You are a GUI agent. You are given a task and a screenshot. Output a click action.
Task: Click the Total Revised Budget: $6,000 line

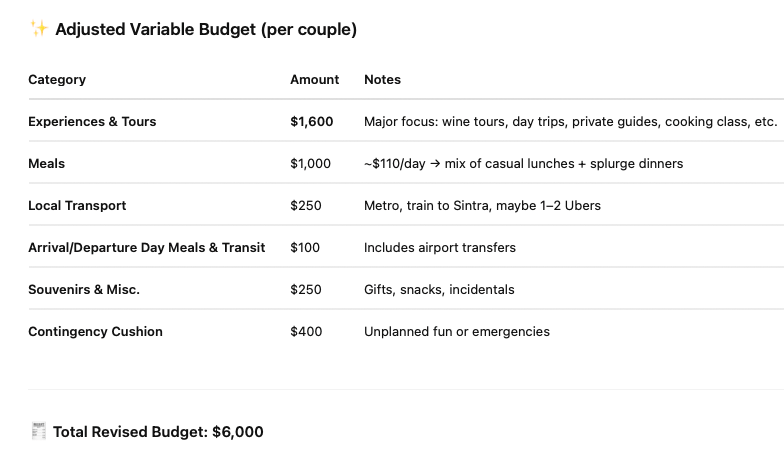coord(158,432)
